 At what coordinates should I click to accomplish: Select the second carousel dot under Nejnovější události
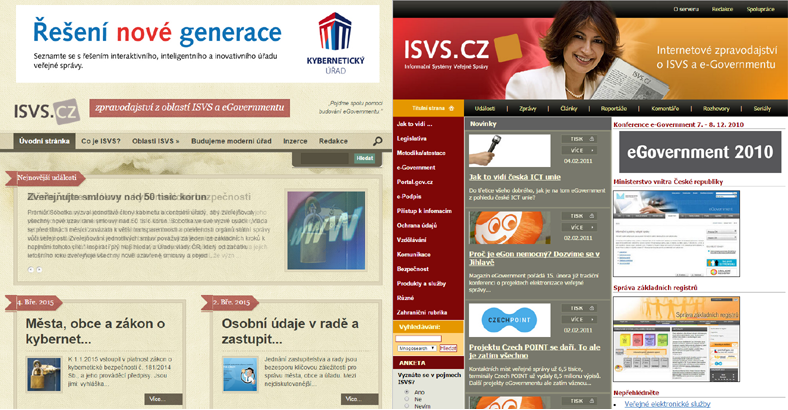pos(39,270)
